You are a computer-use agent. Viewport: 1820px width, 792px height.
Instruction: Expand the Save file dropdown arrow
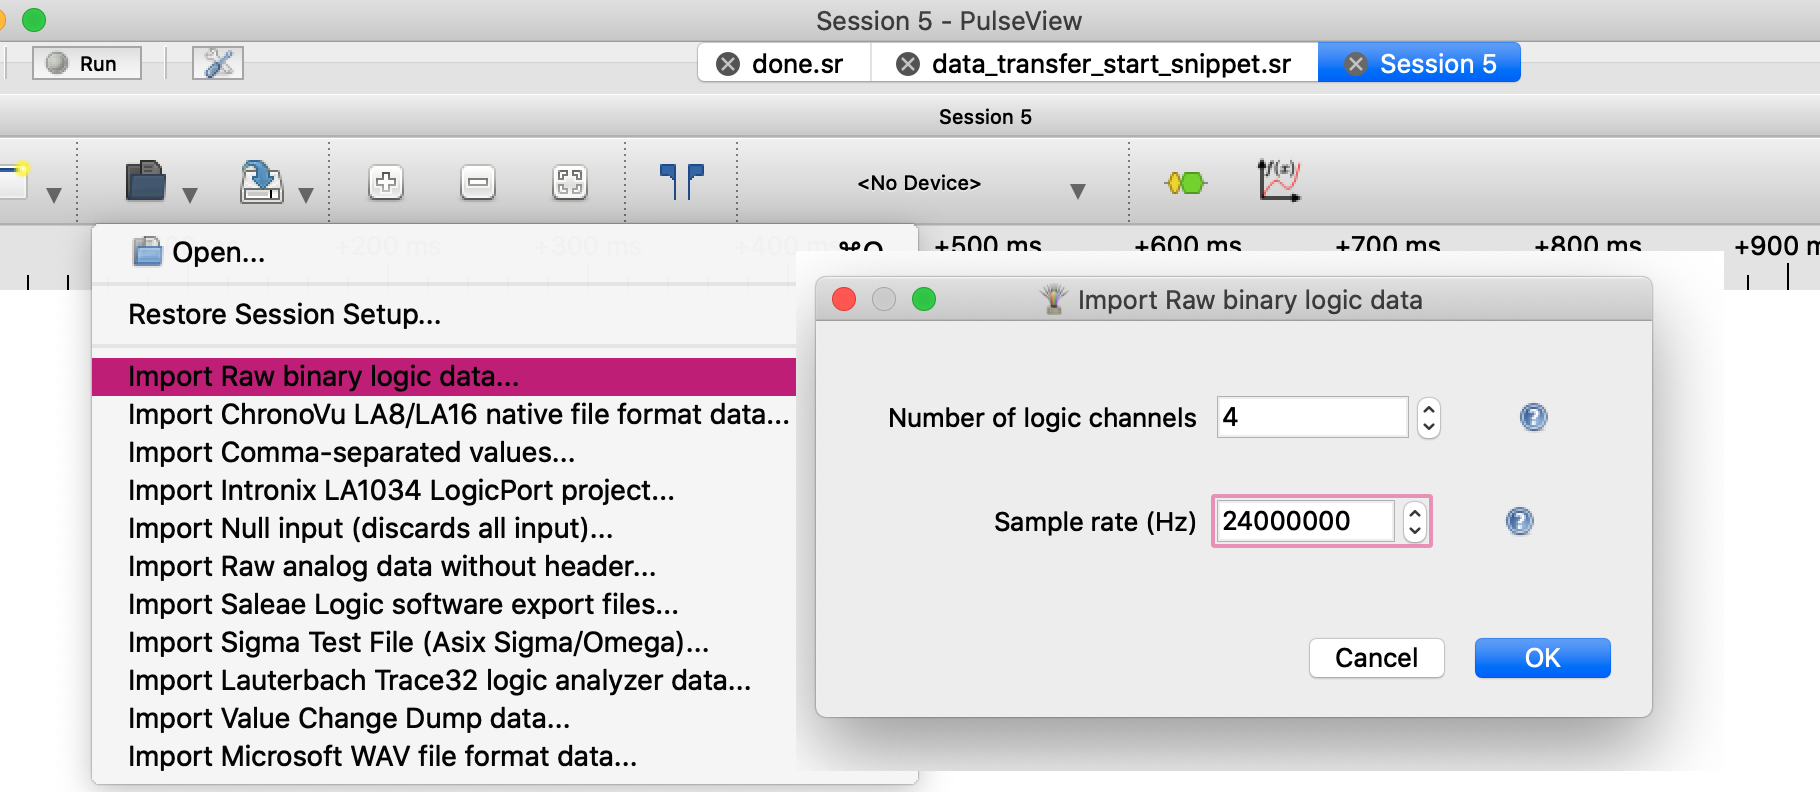[306, 194]
